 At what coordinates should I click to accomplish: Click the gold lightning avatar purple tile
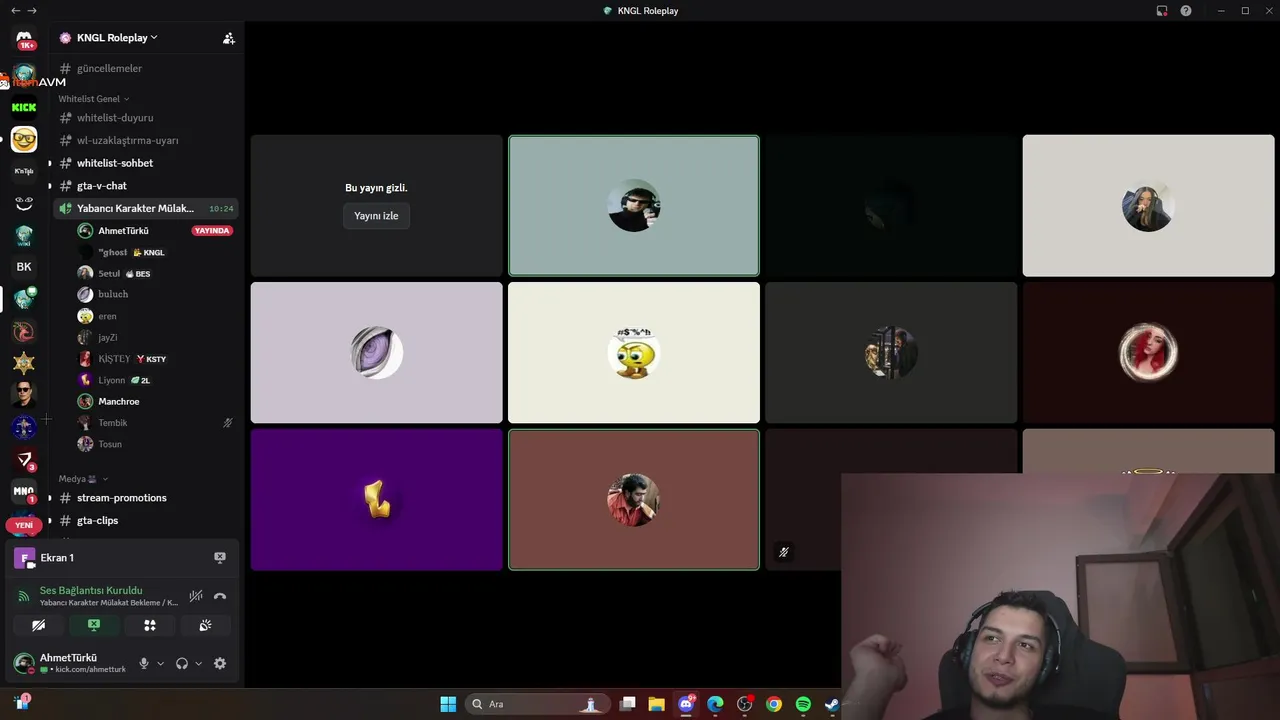pos(376,500)
